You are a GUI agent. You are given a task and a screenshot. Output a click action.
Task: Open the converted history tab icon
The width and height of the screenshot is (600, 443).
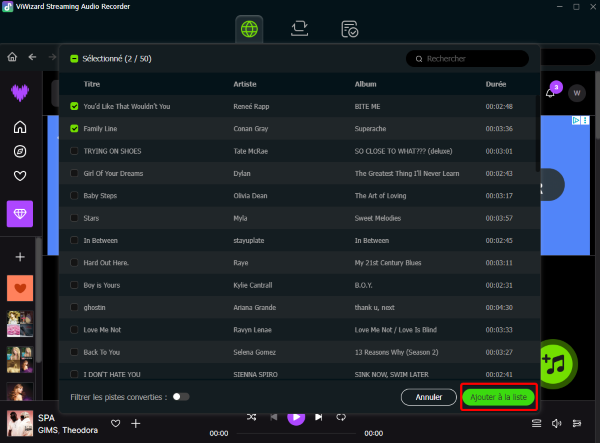(349, 29)
